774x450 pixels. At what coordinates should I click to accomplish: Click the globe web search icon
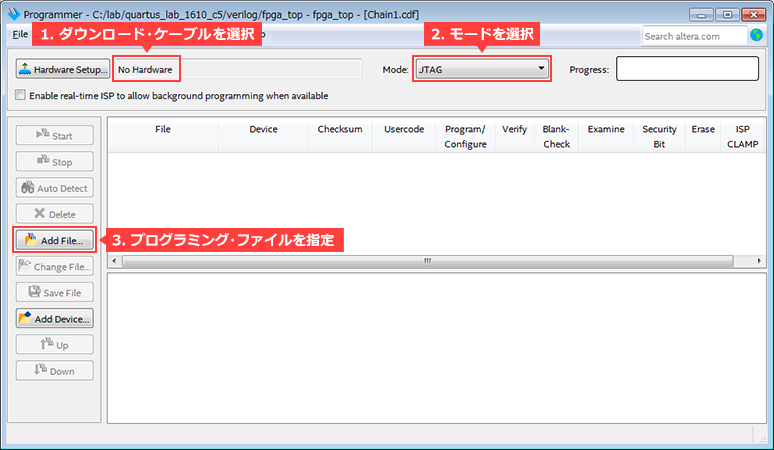tap(756, 35)
